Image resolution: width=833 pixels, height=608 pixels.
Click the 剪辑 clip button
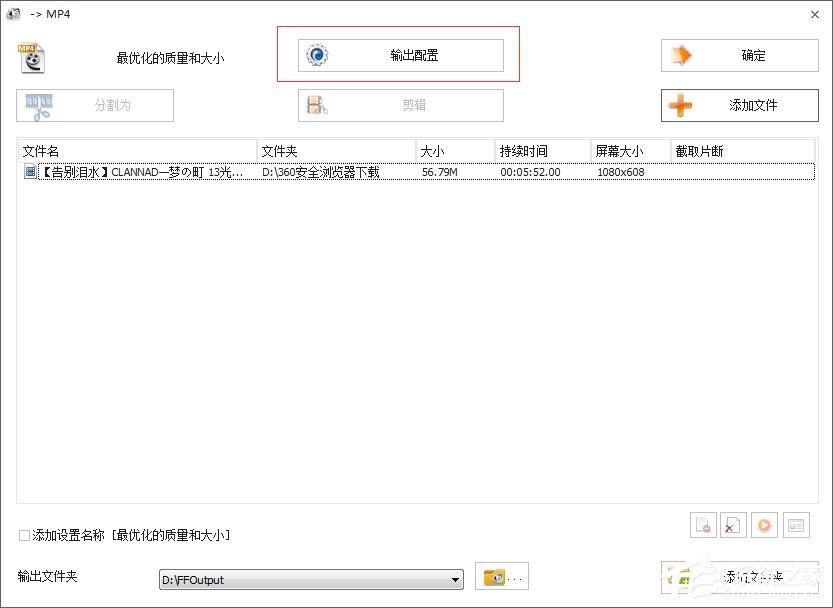point(400,105)
